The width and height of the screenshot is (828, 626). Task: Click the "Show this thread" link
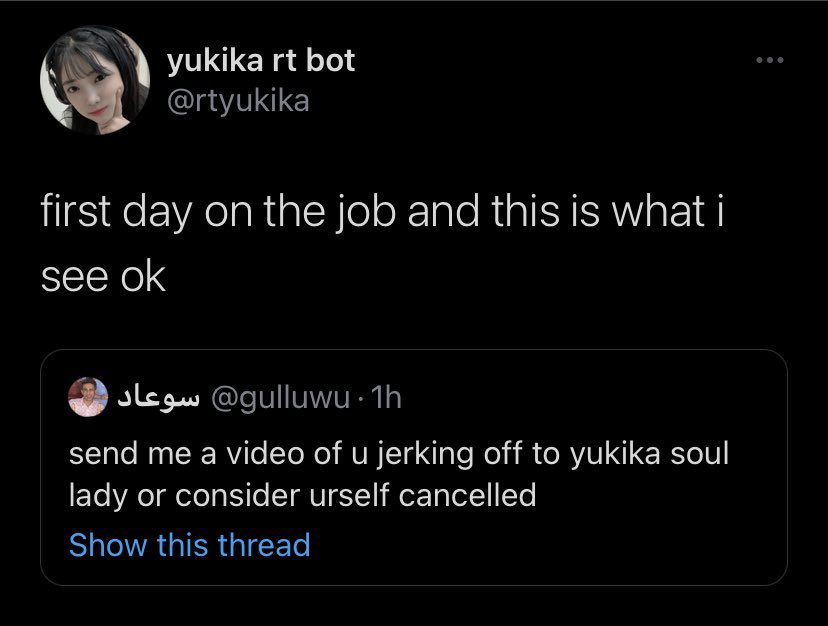tap(189, 545)
